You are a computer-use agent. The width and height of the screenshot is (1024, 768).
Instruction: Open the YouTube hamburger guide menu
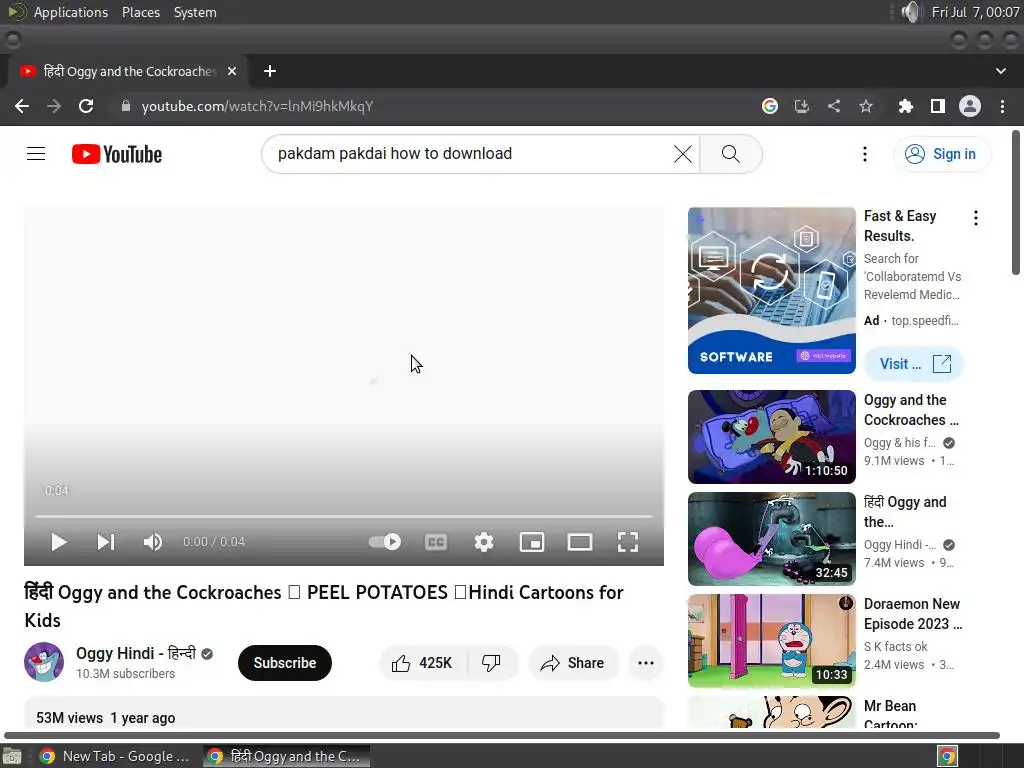point(36,154)
